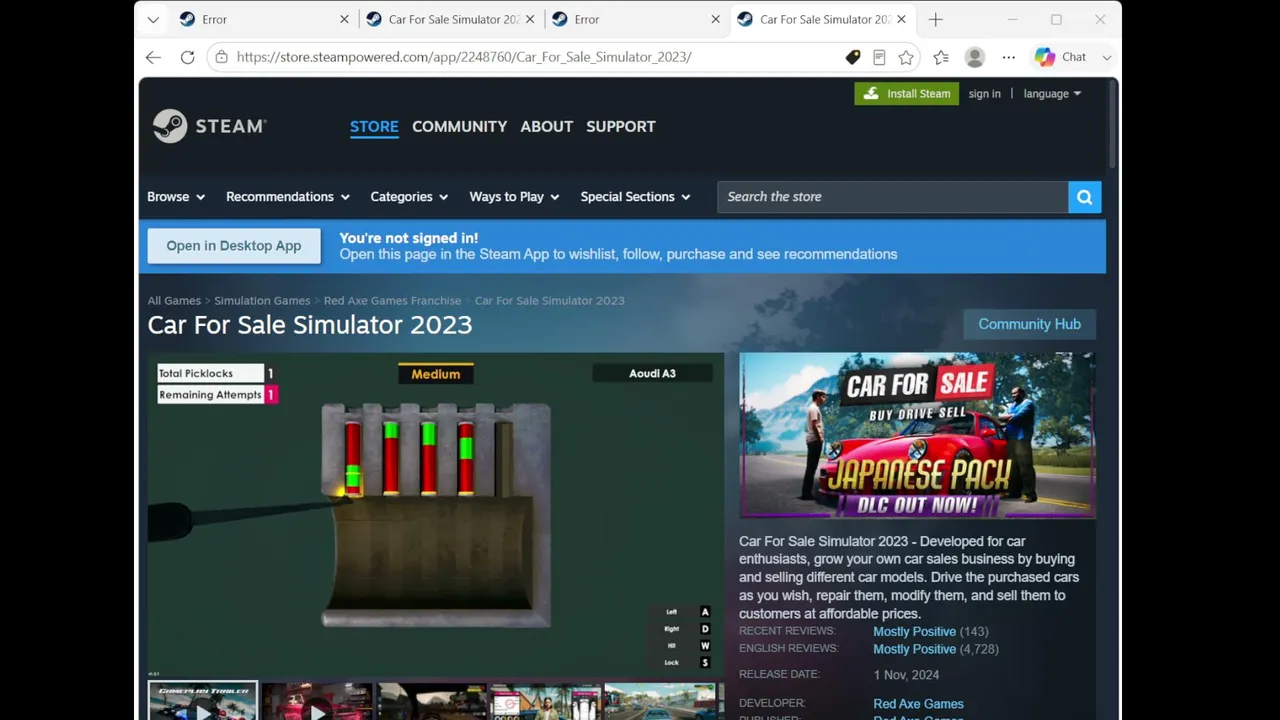Screen dimensions: 1280x720
Task: Open immersive reader view icon
Action: tap(879, 57)
